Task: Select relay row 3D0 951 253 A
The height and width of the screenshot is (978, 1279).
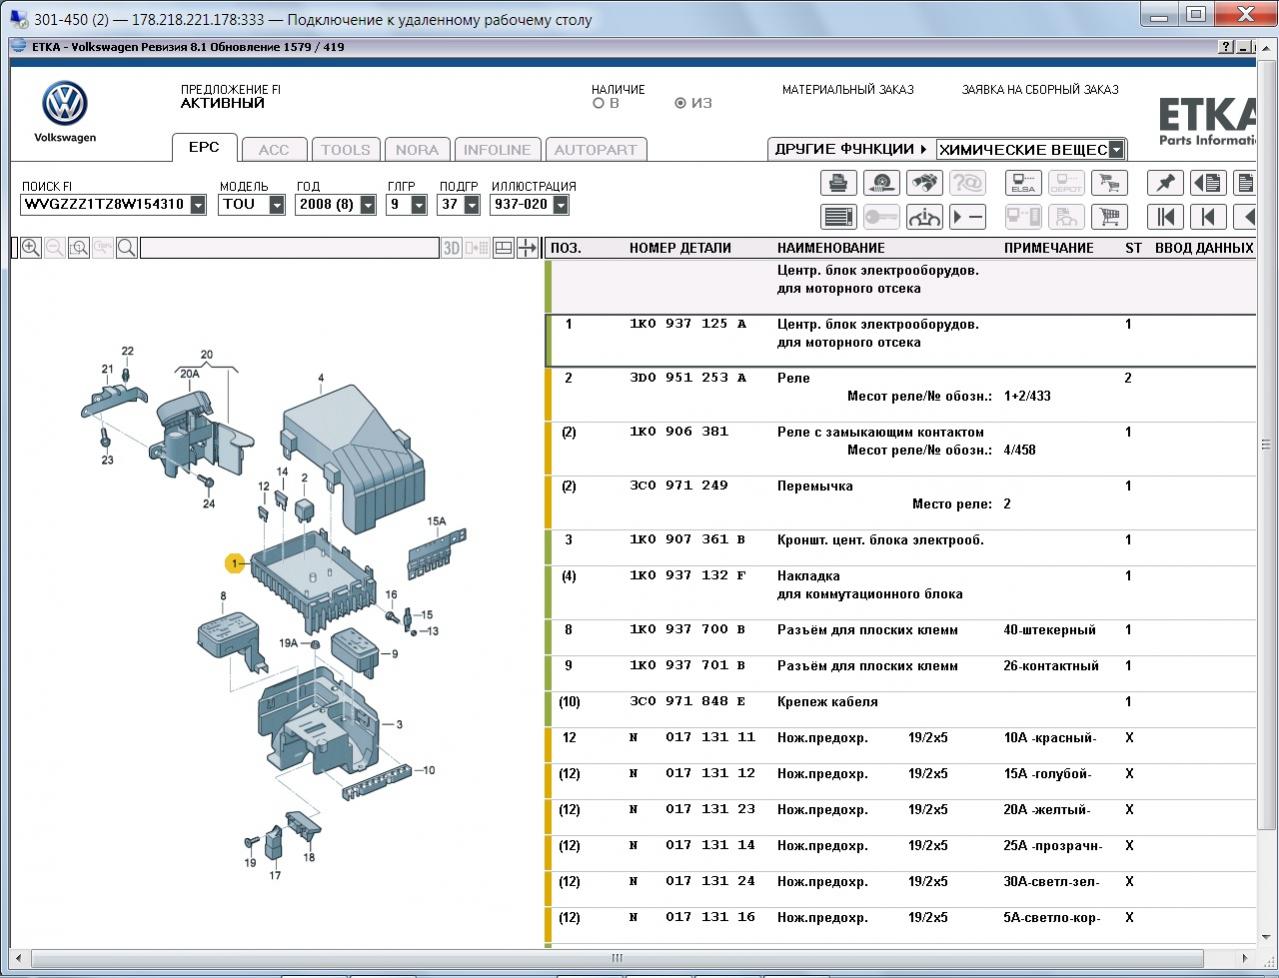Action: (x=900, y=395)
